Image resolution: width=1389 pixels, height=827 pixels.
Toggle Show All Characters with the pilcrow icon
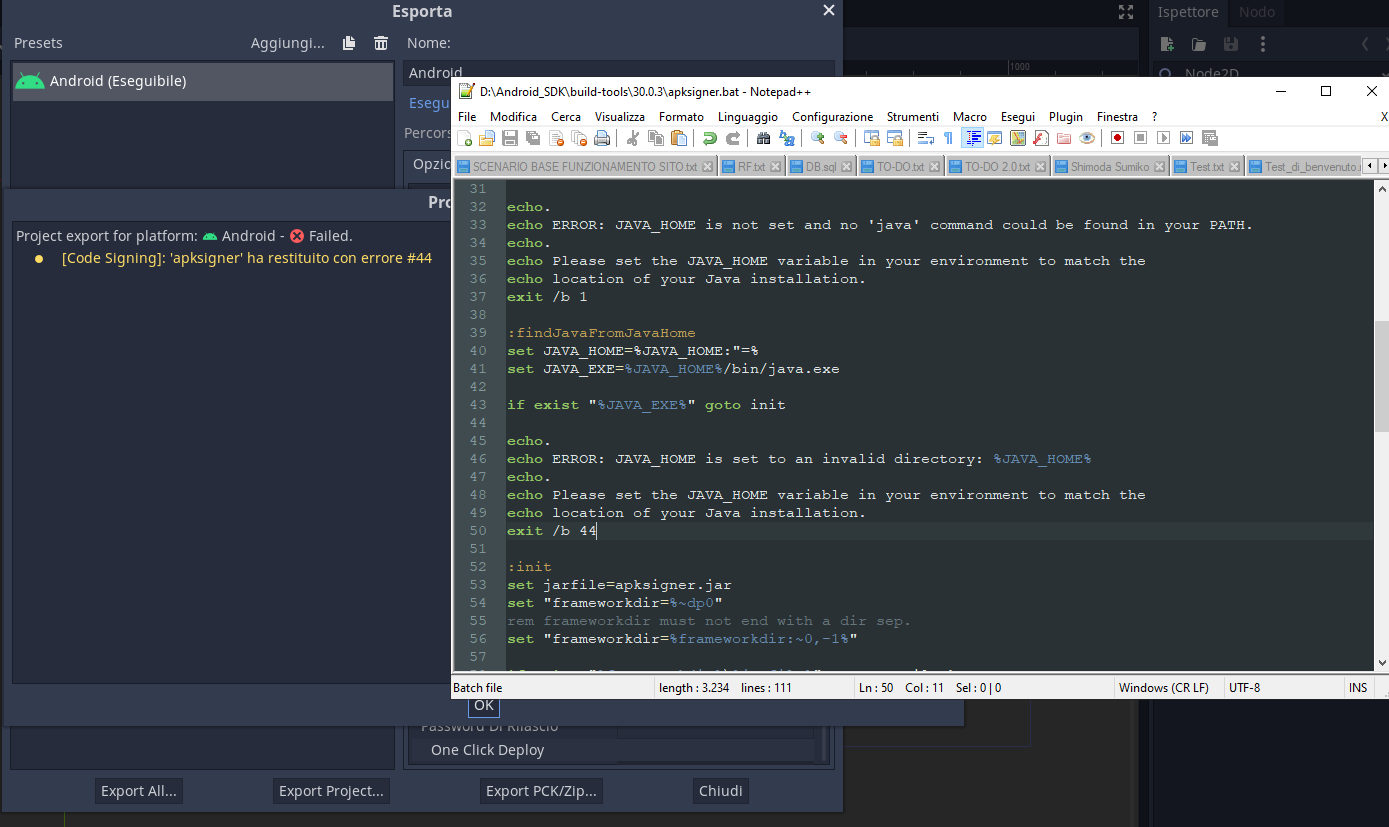click(x=949, y=138)
